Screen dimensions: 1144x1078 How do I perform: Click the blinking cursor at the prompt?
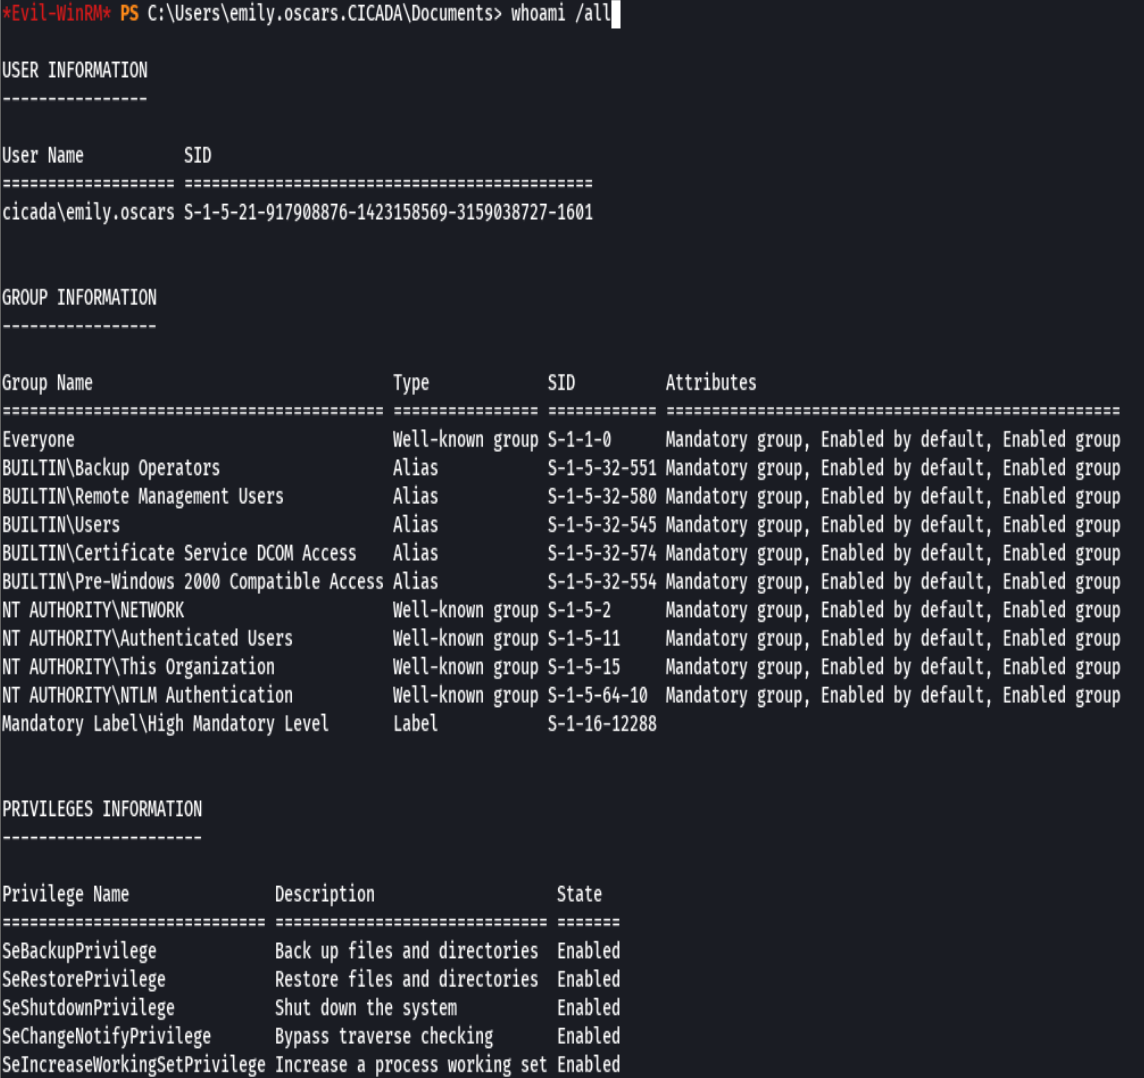618,14
